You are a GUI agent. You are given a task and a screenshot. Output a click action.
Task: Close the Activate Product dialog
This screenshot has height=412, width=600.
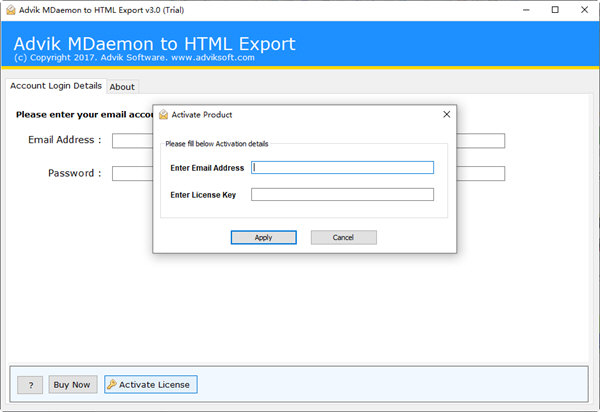(446, 115)
